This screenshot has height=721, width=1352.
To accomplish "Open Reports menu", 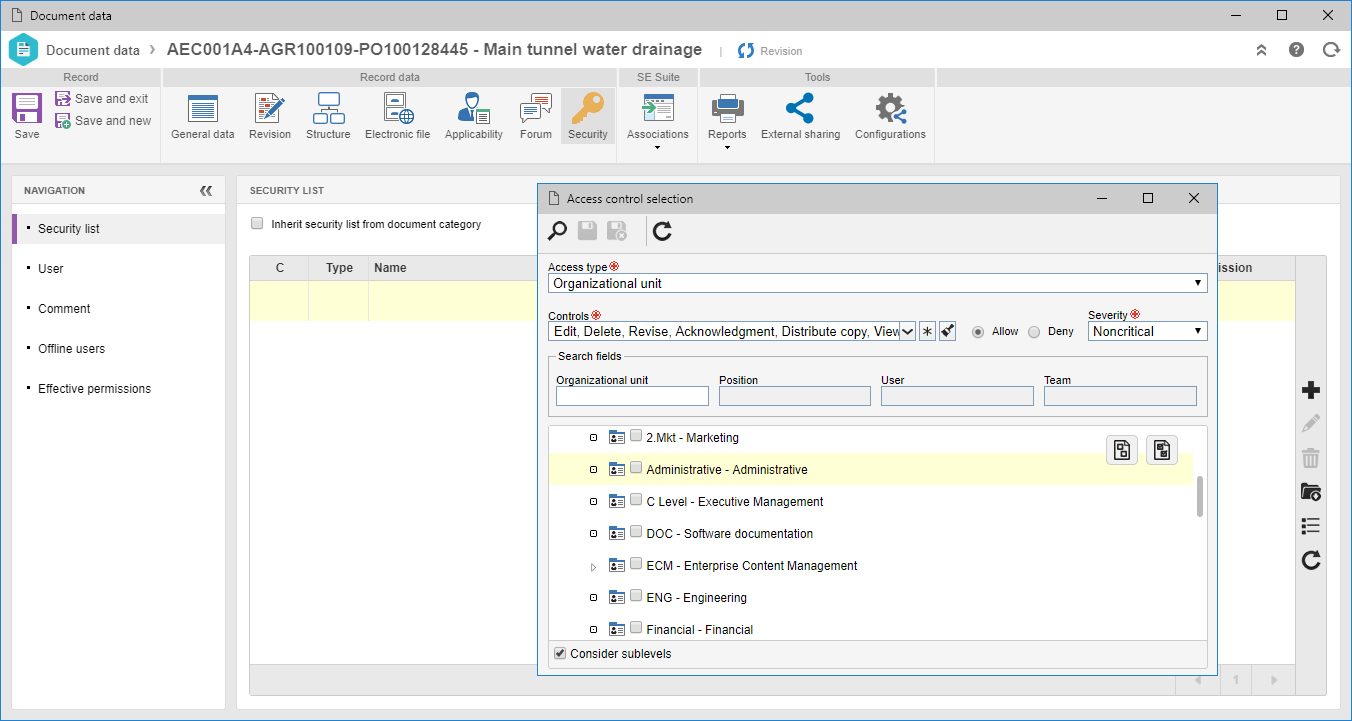I will (x=727, y=121).
